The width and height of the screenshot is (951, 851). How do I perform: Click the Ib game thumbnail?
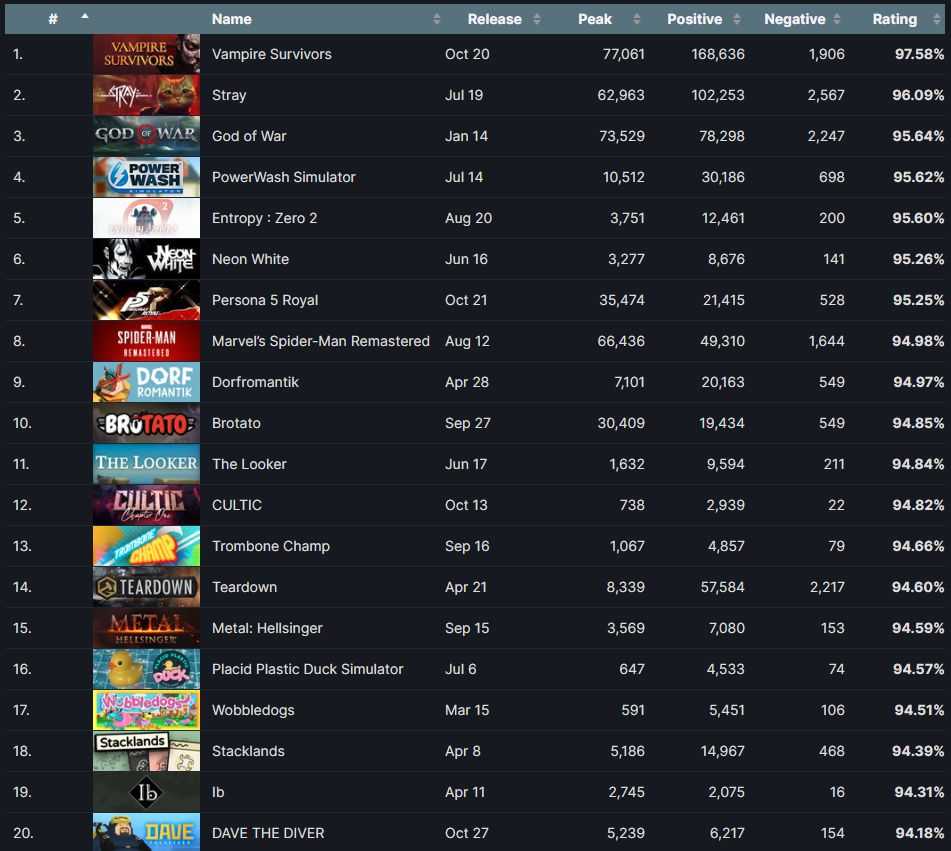point(146,792)
